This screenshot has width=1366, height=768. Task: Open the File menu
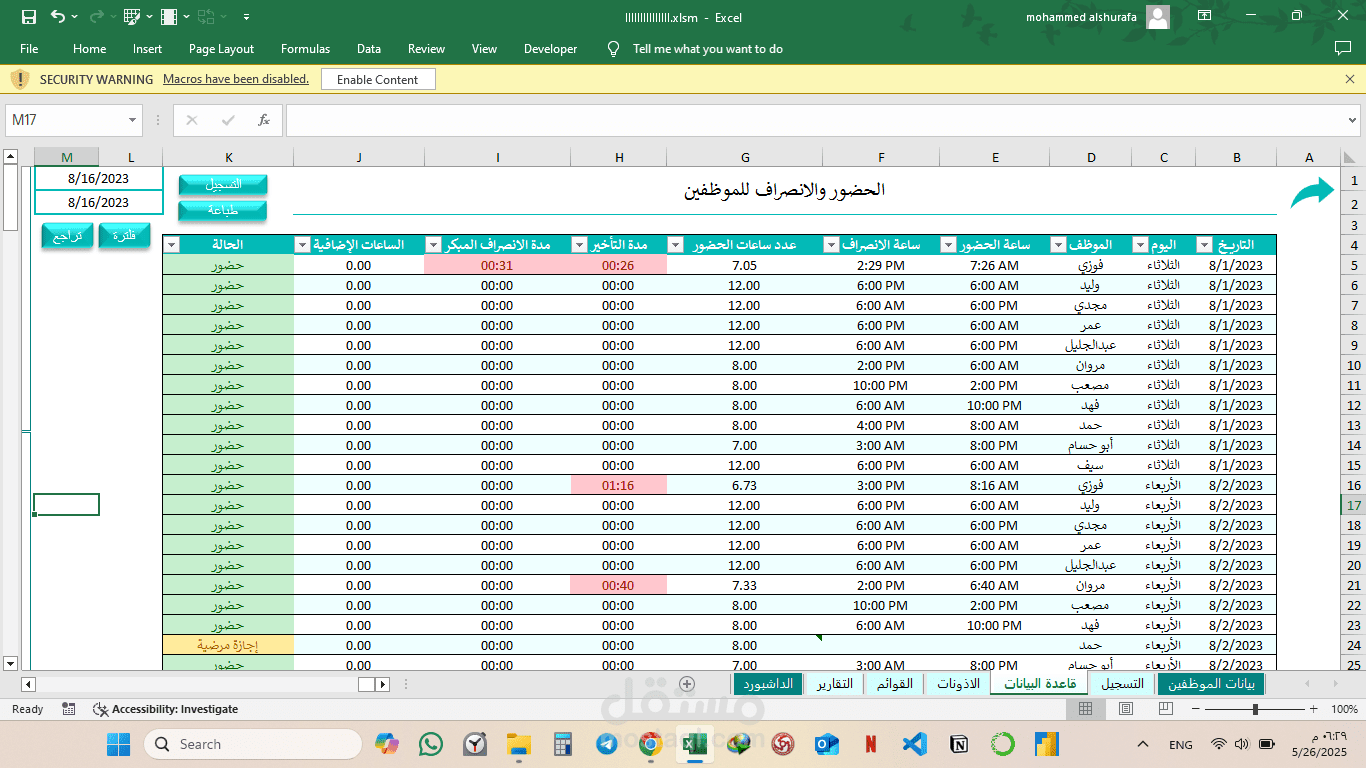coord(29,48)
